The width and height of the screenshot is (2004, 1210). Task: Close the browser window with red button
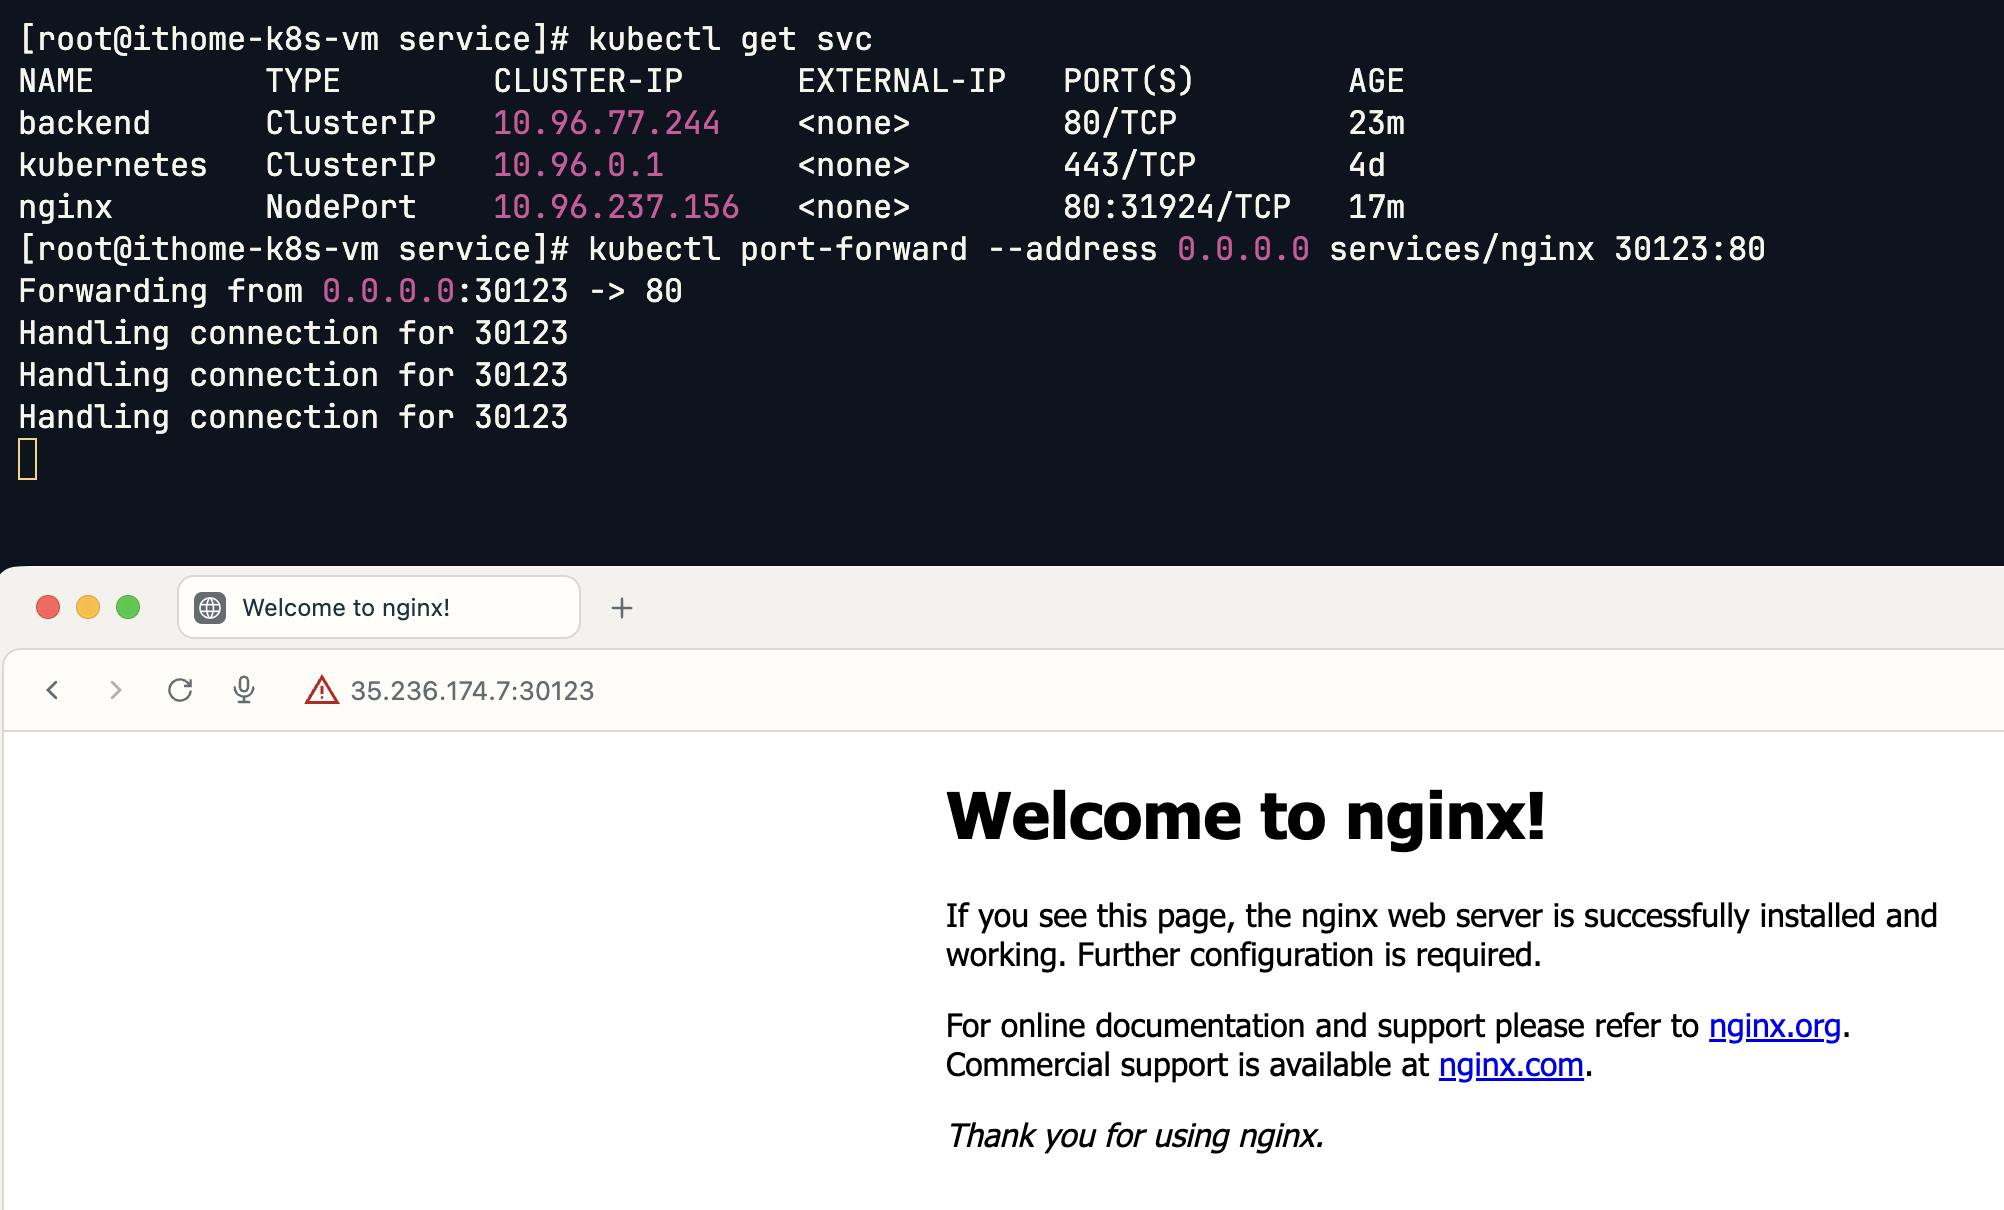[48, 607]
